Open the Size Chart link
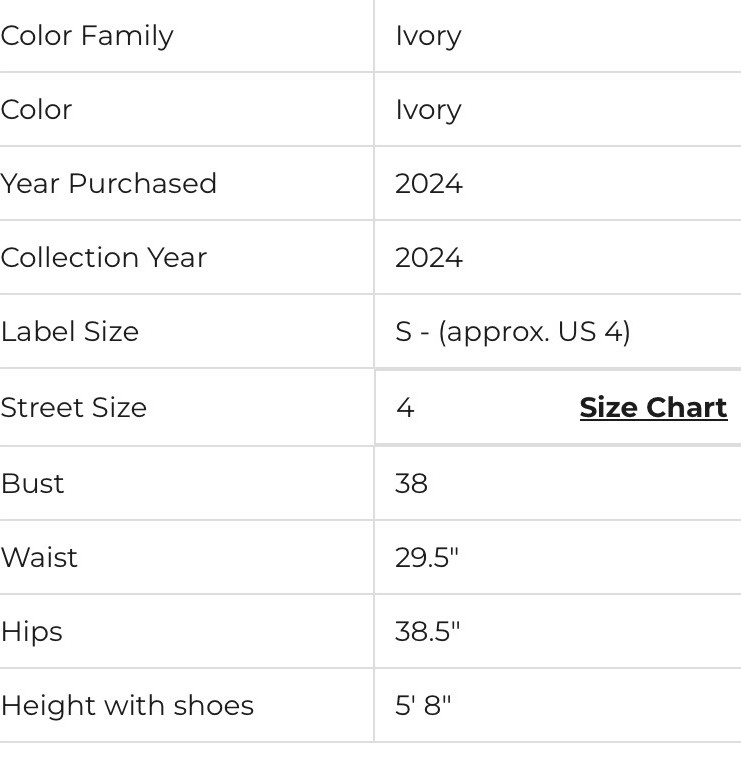The height and width of the screenshot is (760, 741). pyautogui.click(x=653, y=407)
